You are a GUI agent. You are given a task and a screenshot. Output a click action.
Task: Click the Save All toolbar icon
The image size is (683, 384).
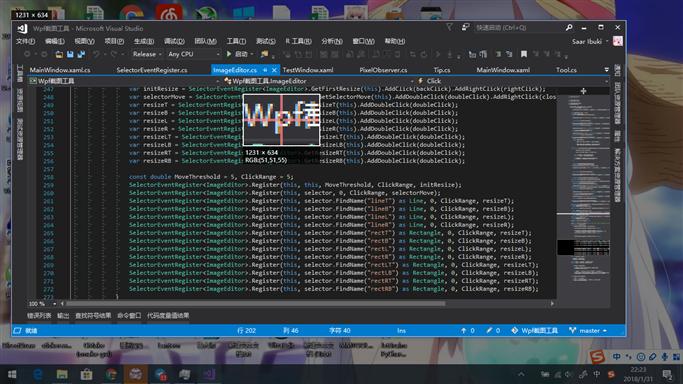81,54
